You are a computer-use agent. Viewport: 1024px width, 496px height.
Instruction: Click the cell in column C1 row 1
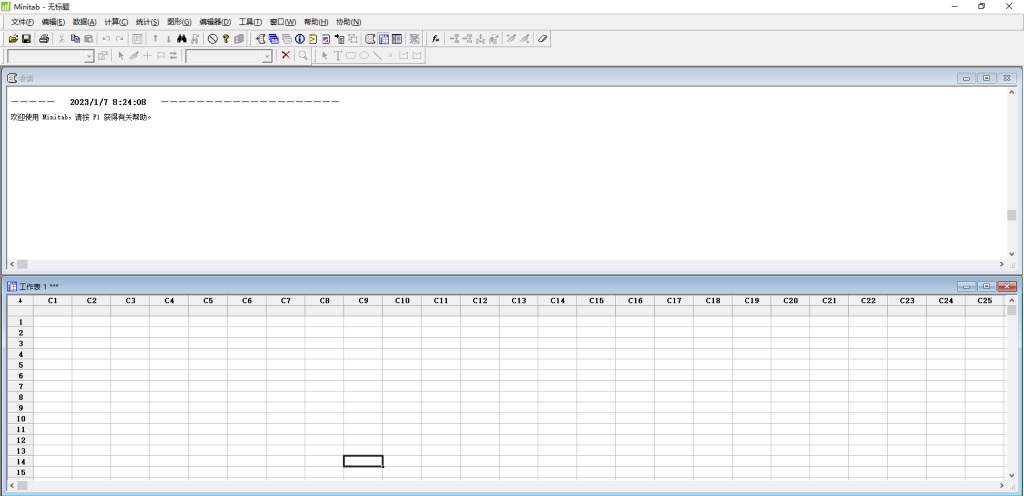pos(52,322)
